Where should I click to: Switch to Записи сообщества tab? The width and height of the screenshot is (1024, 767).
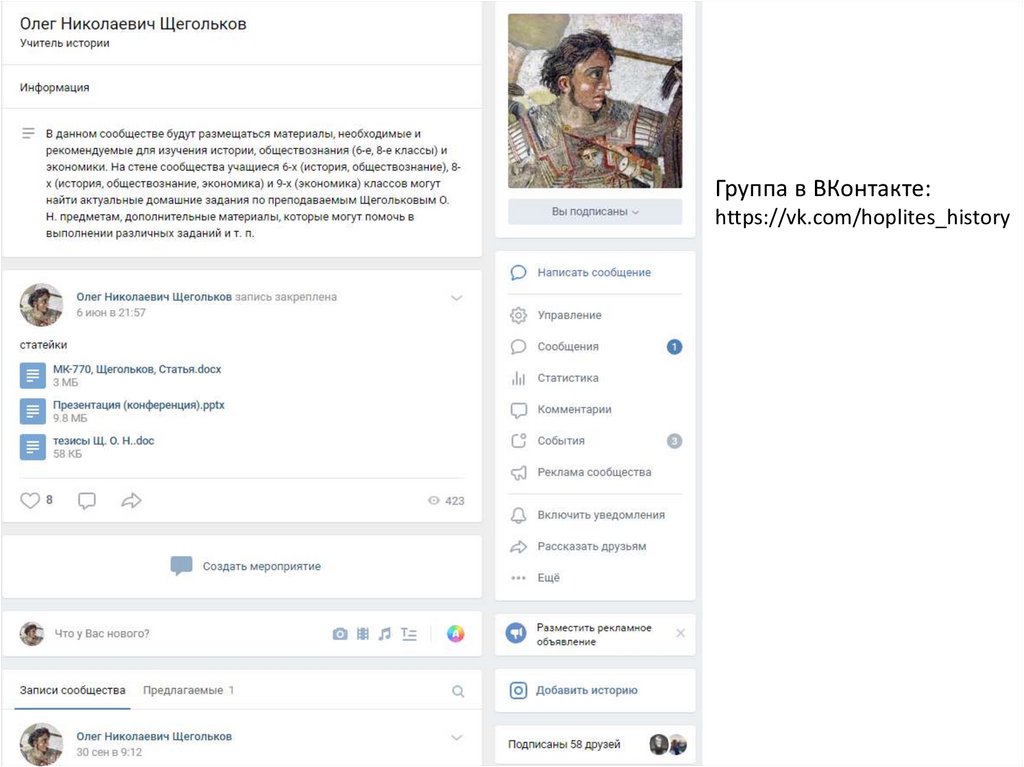click(x=72, y=691)
